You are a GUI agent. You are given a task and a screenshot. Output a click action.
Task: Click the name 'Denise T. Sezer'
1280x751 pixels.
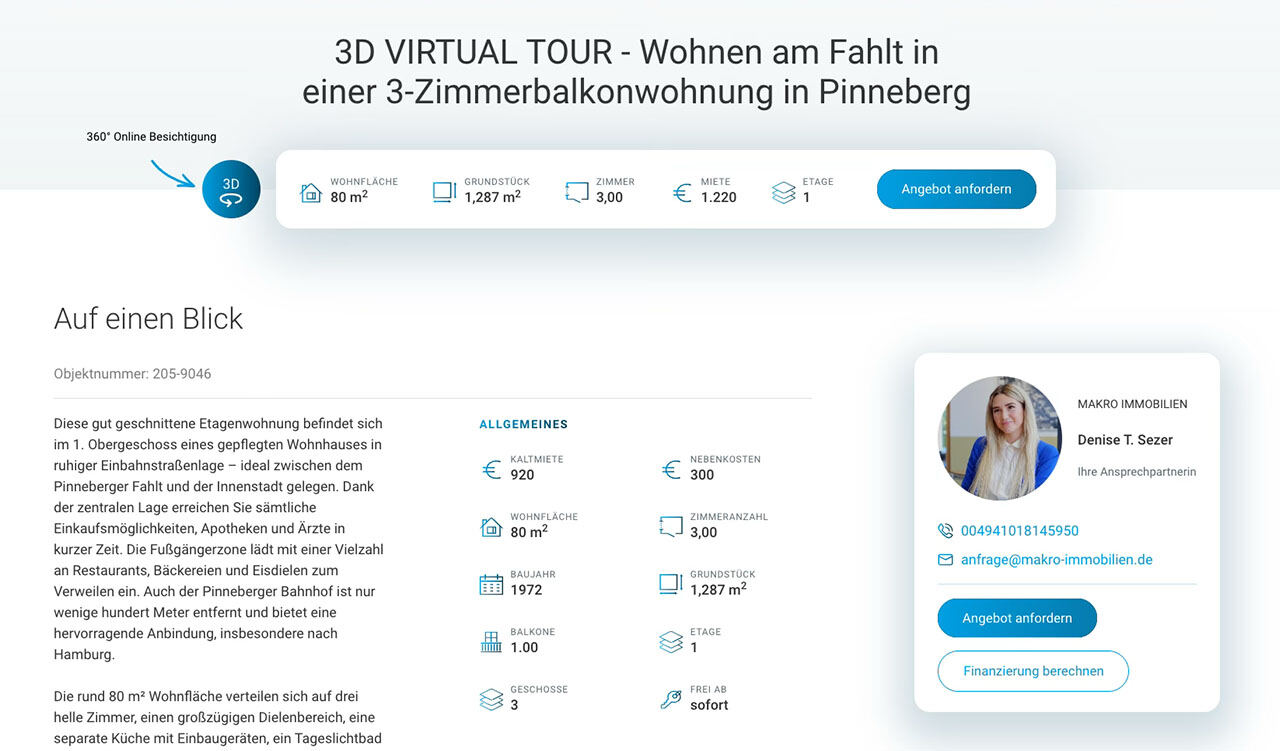(x=1125, y=440)
